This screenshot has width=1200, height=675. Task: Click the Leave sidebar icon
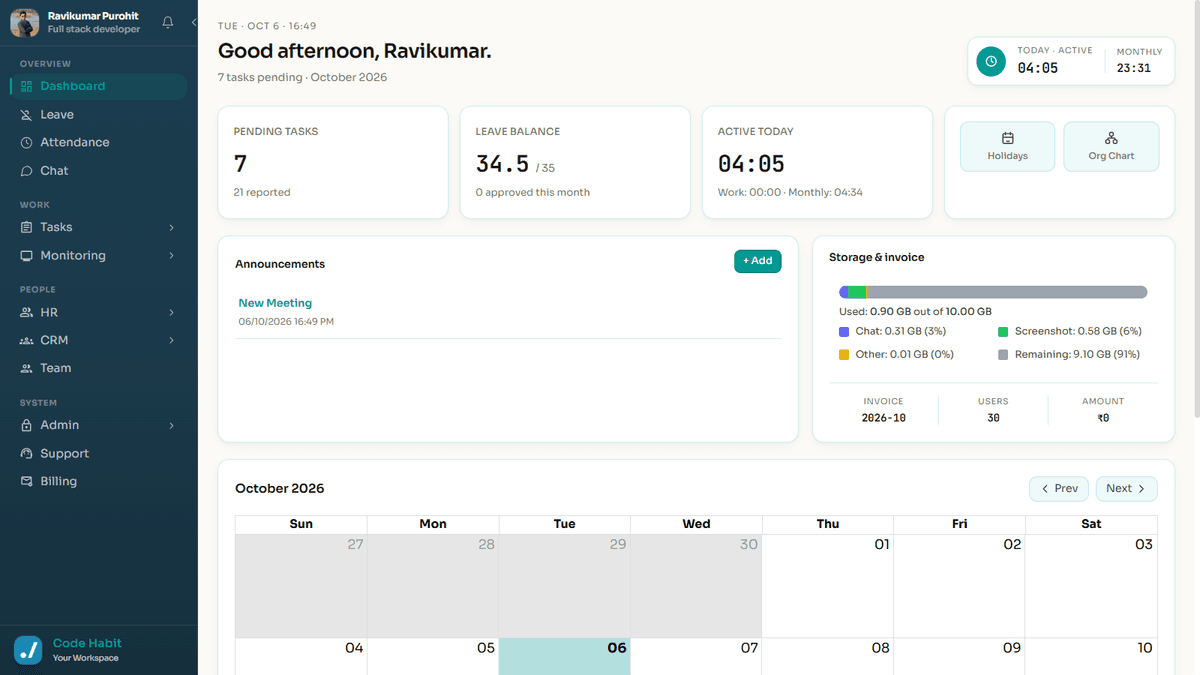click(27, 114)
